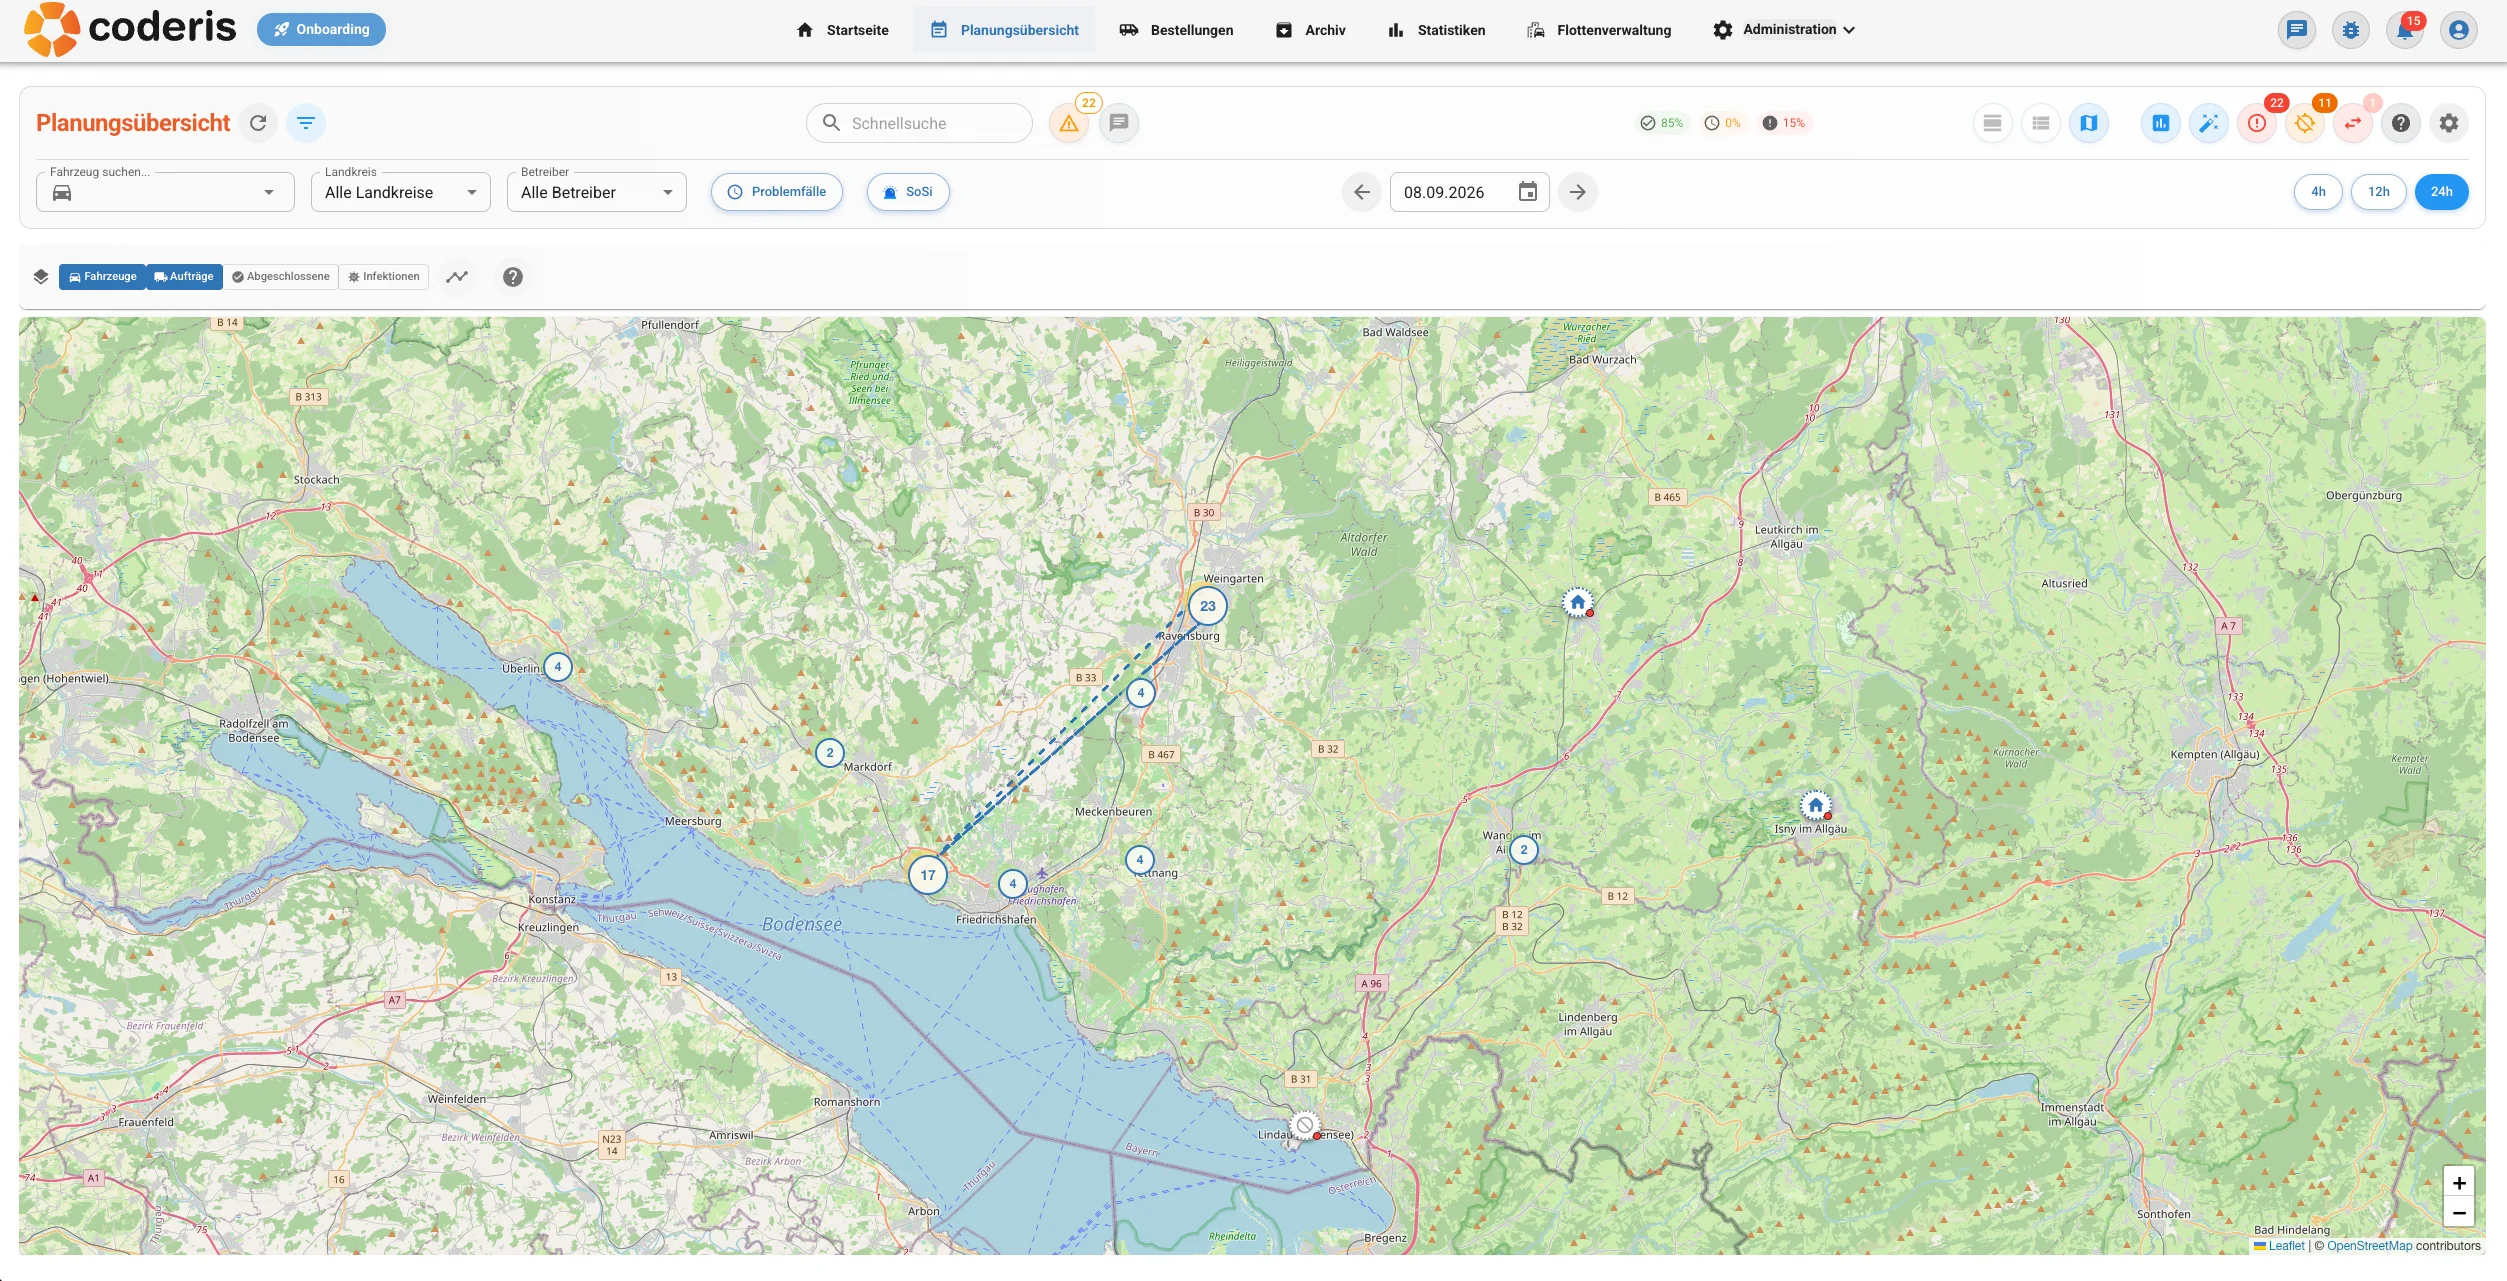The image size is (2507, 1281).
Task: Toggle the Abgeschlossene map layer
Action: 281,277
